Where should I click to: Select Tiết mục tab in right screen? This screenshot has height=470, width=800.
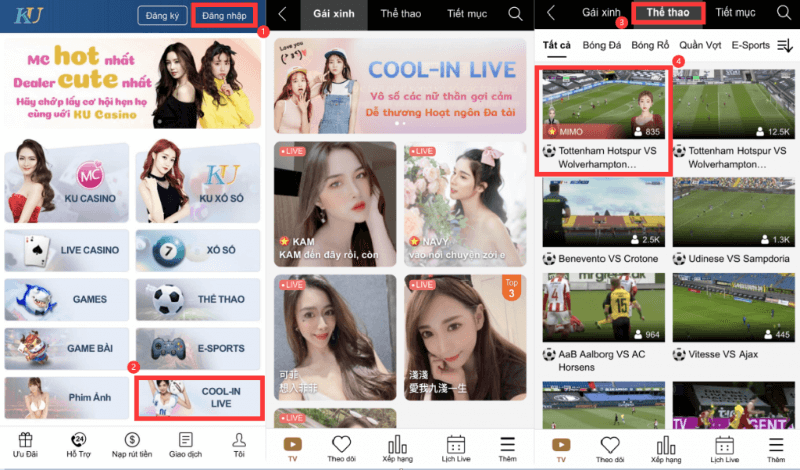735,13
